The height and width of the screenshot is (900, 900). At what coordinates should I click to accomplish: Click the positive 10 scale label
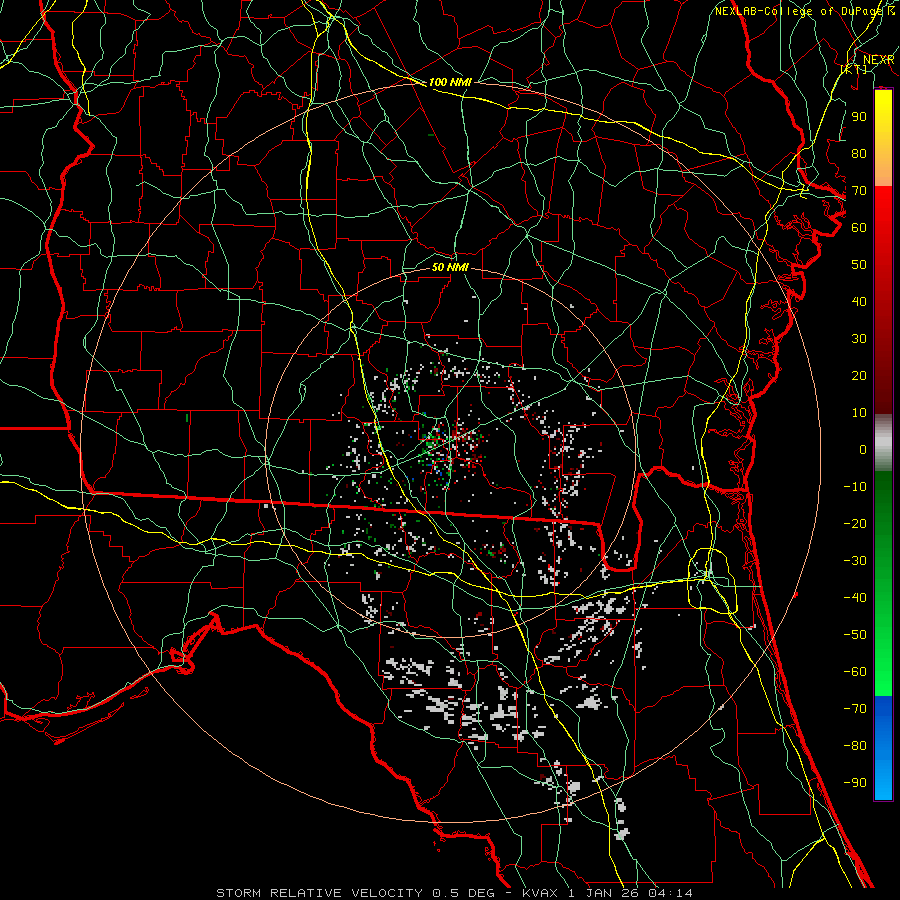pos(859,413)
